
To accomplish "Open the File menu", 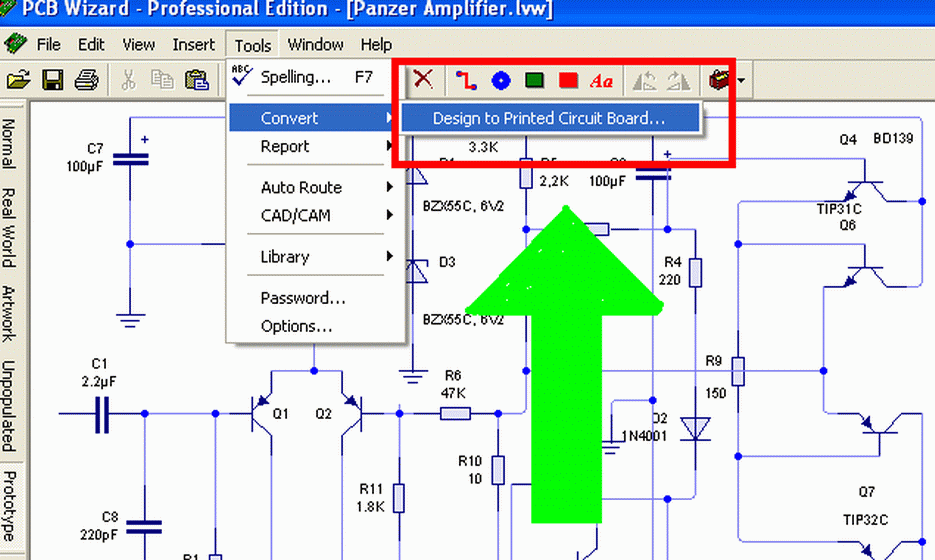I will pyautogui.click(x=48, y=45).
